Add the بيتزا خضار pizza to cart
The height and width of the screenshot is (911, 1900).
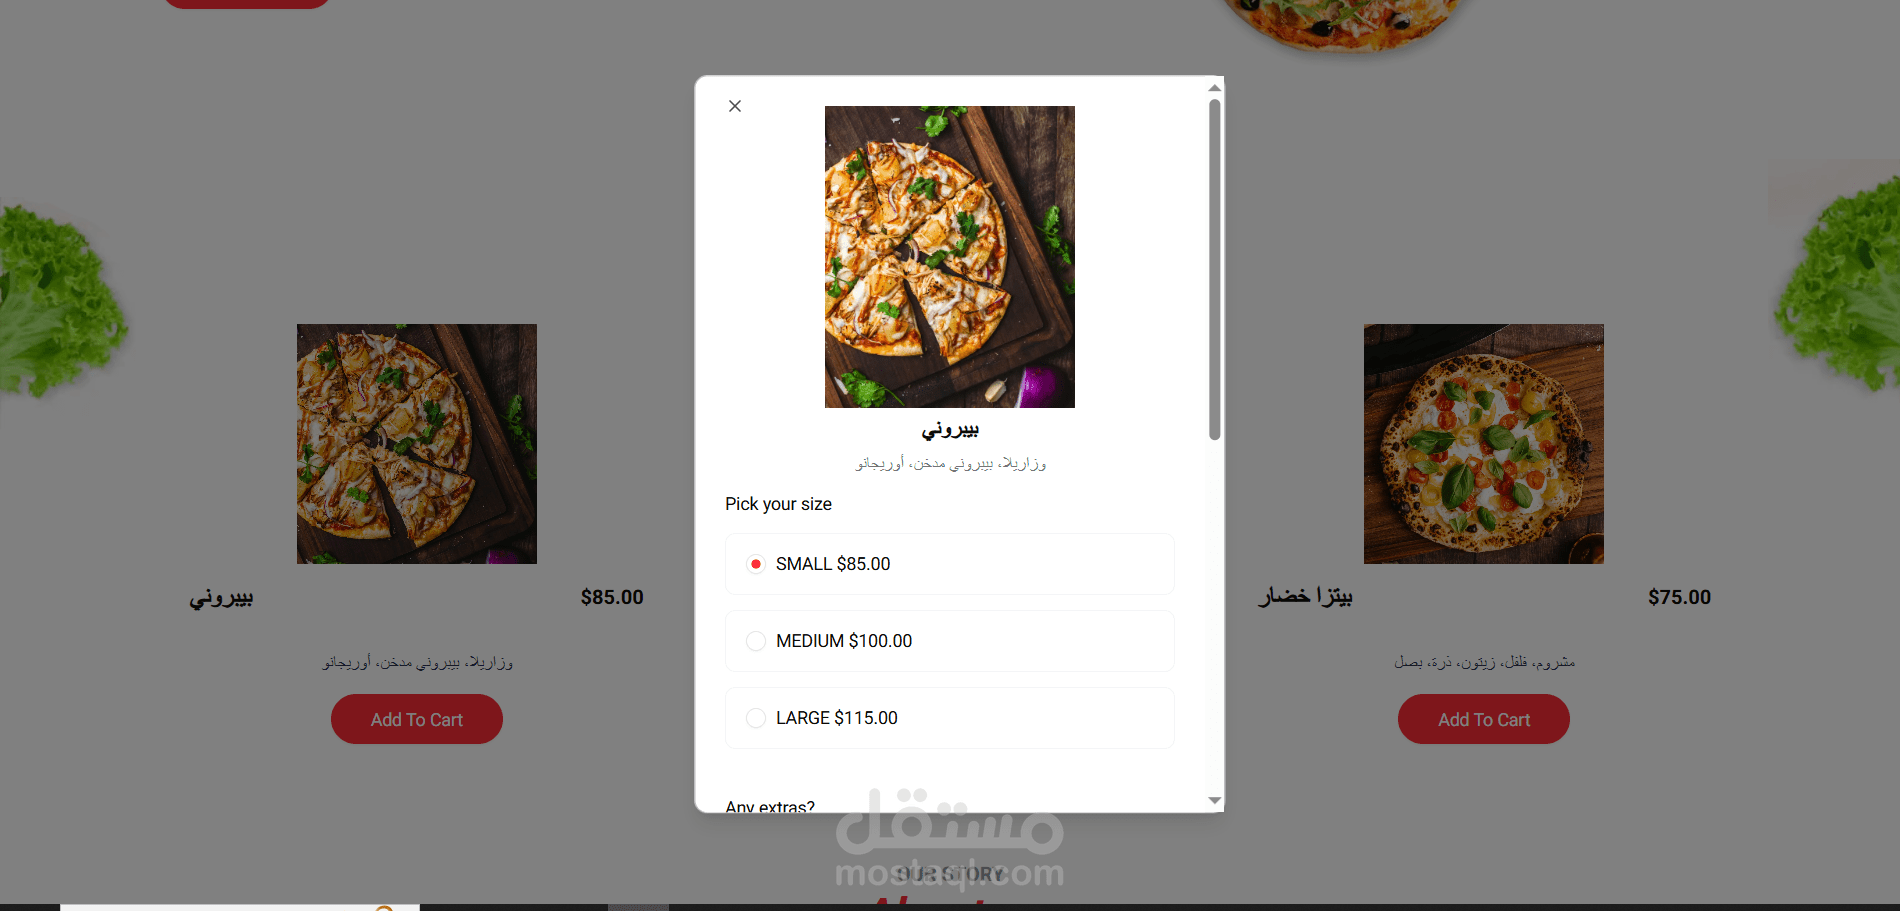point(1484,719)
